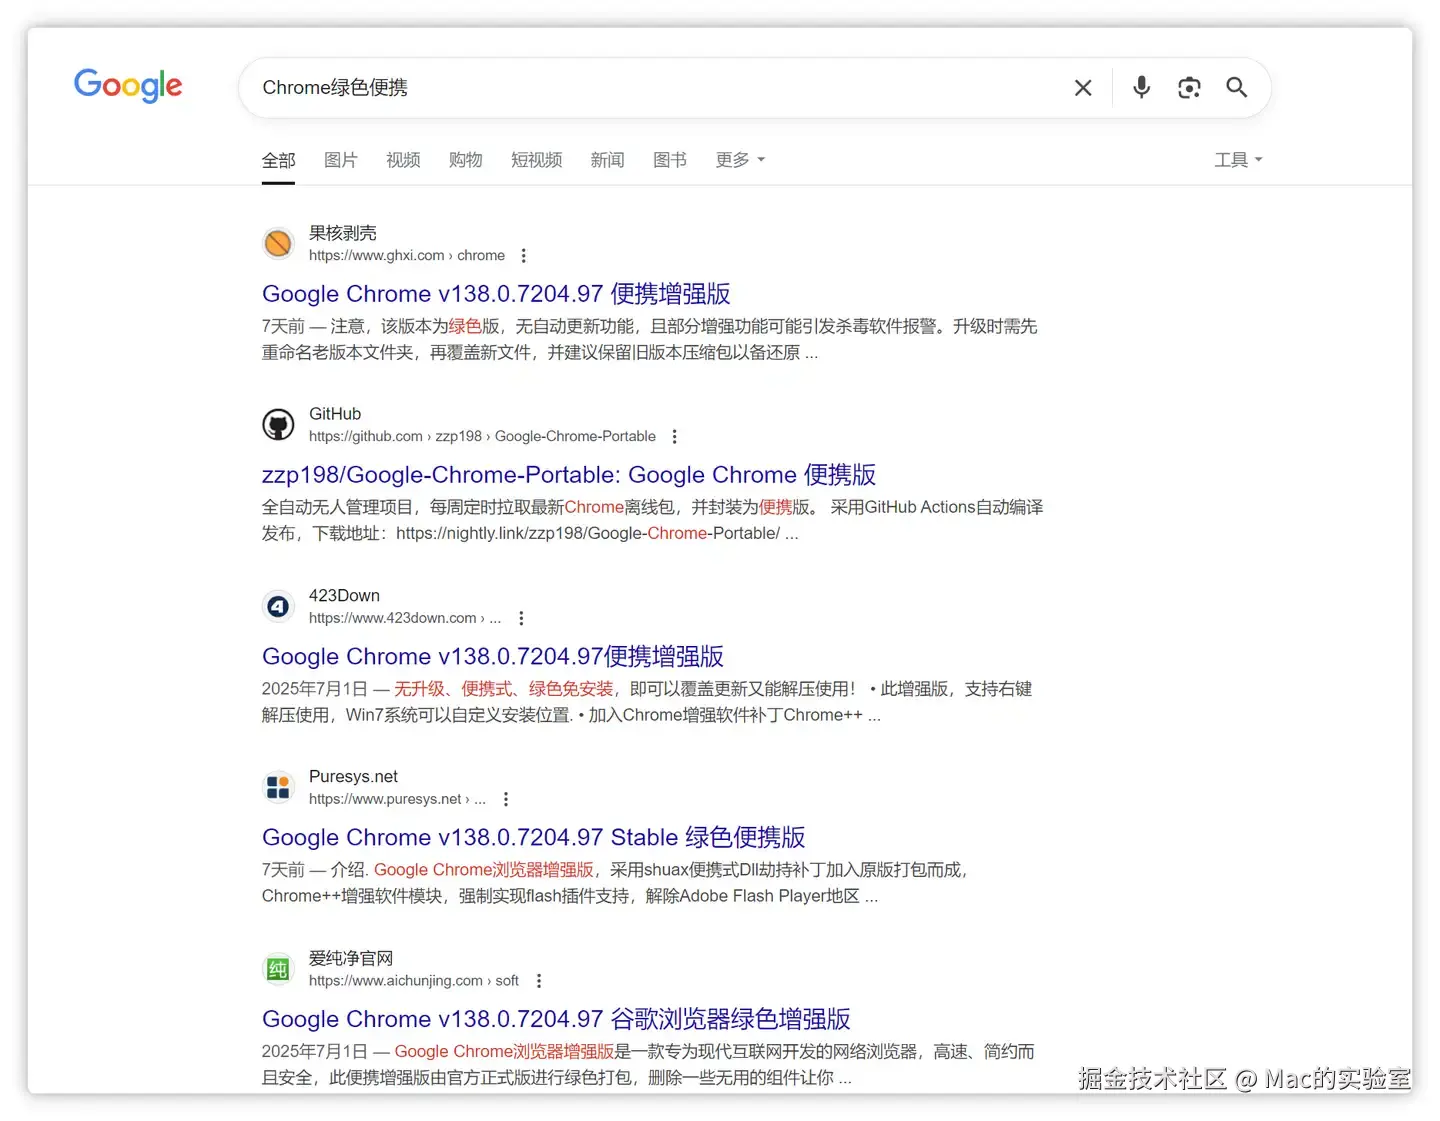1440x1121 pixels.
Task: Select the 全部 tab
Action: coord(279,160)
